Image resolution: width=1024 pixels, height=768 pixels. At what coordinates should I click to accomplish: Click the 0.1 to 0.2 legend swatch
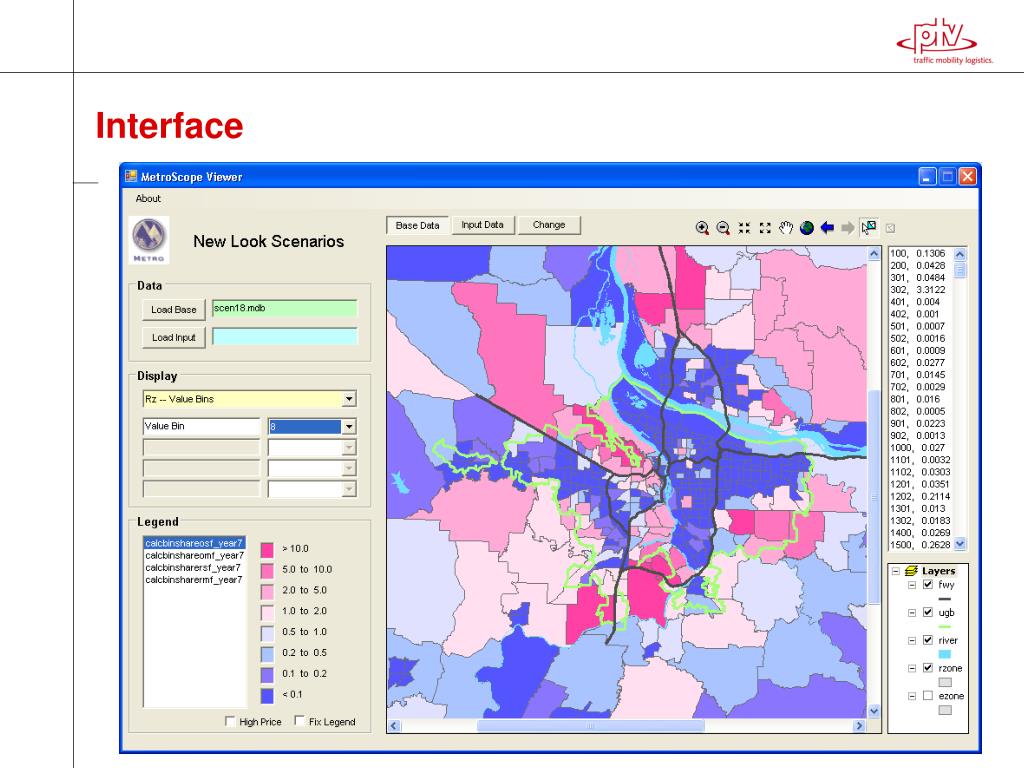coord(267,675)
